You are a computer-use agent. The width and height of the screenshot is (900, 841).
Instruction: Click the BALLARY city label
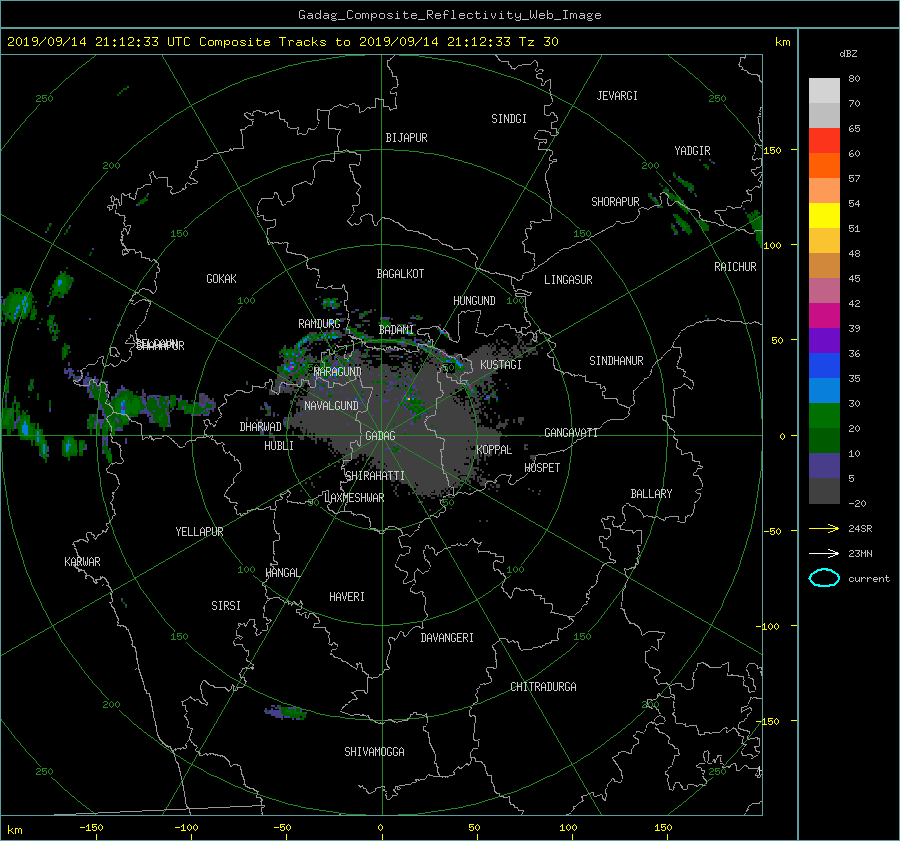coord(651,494)
